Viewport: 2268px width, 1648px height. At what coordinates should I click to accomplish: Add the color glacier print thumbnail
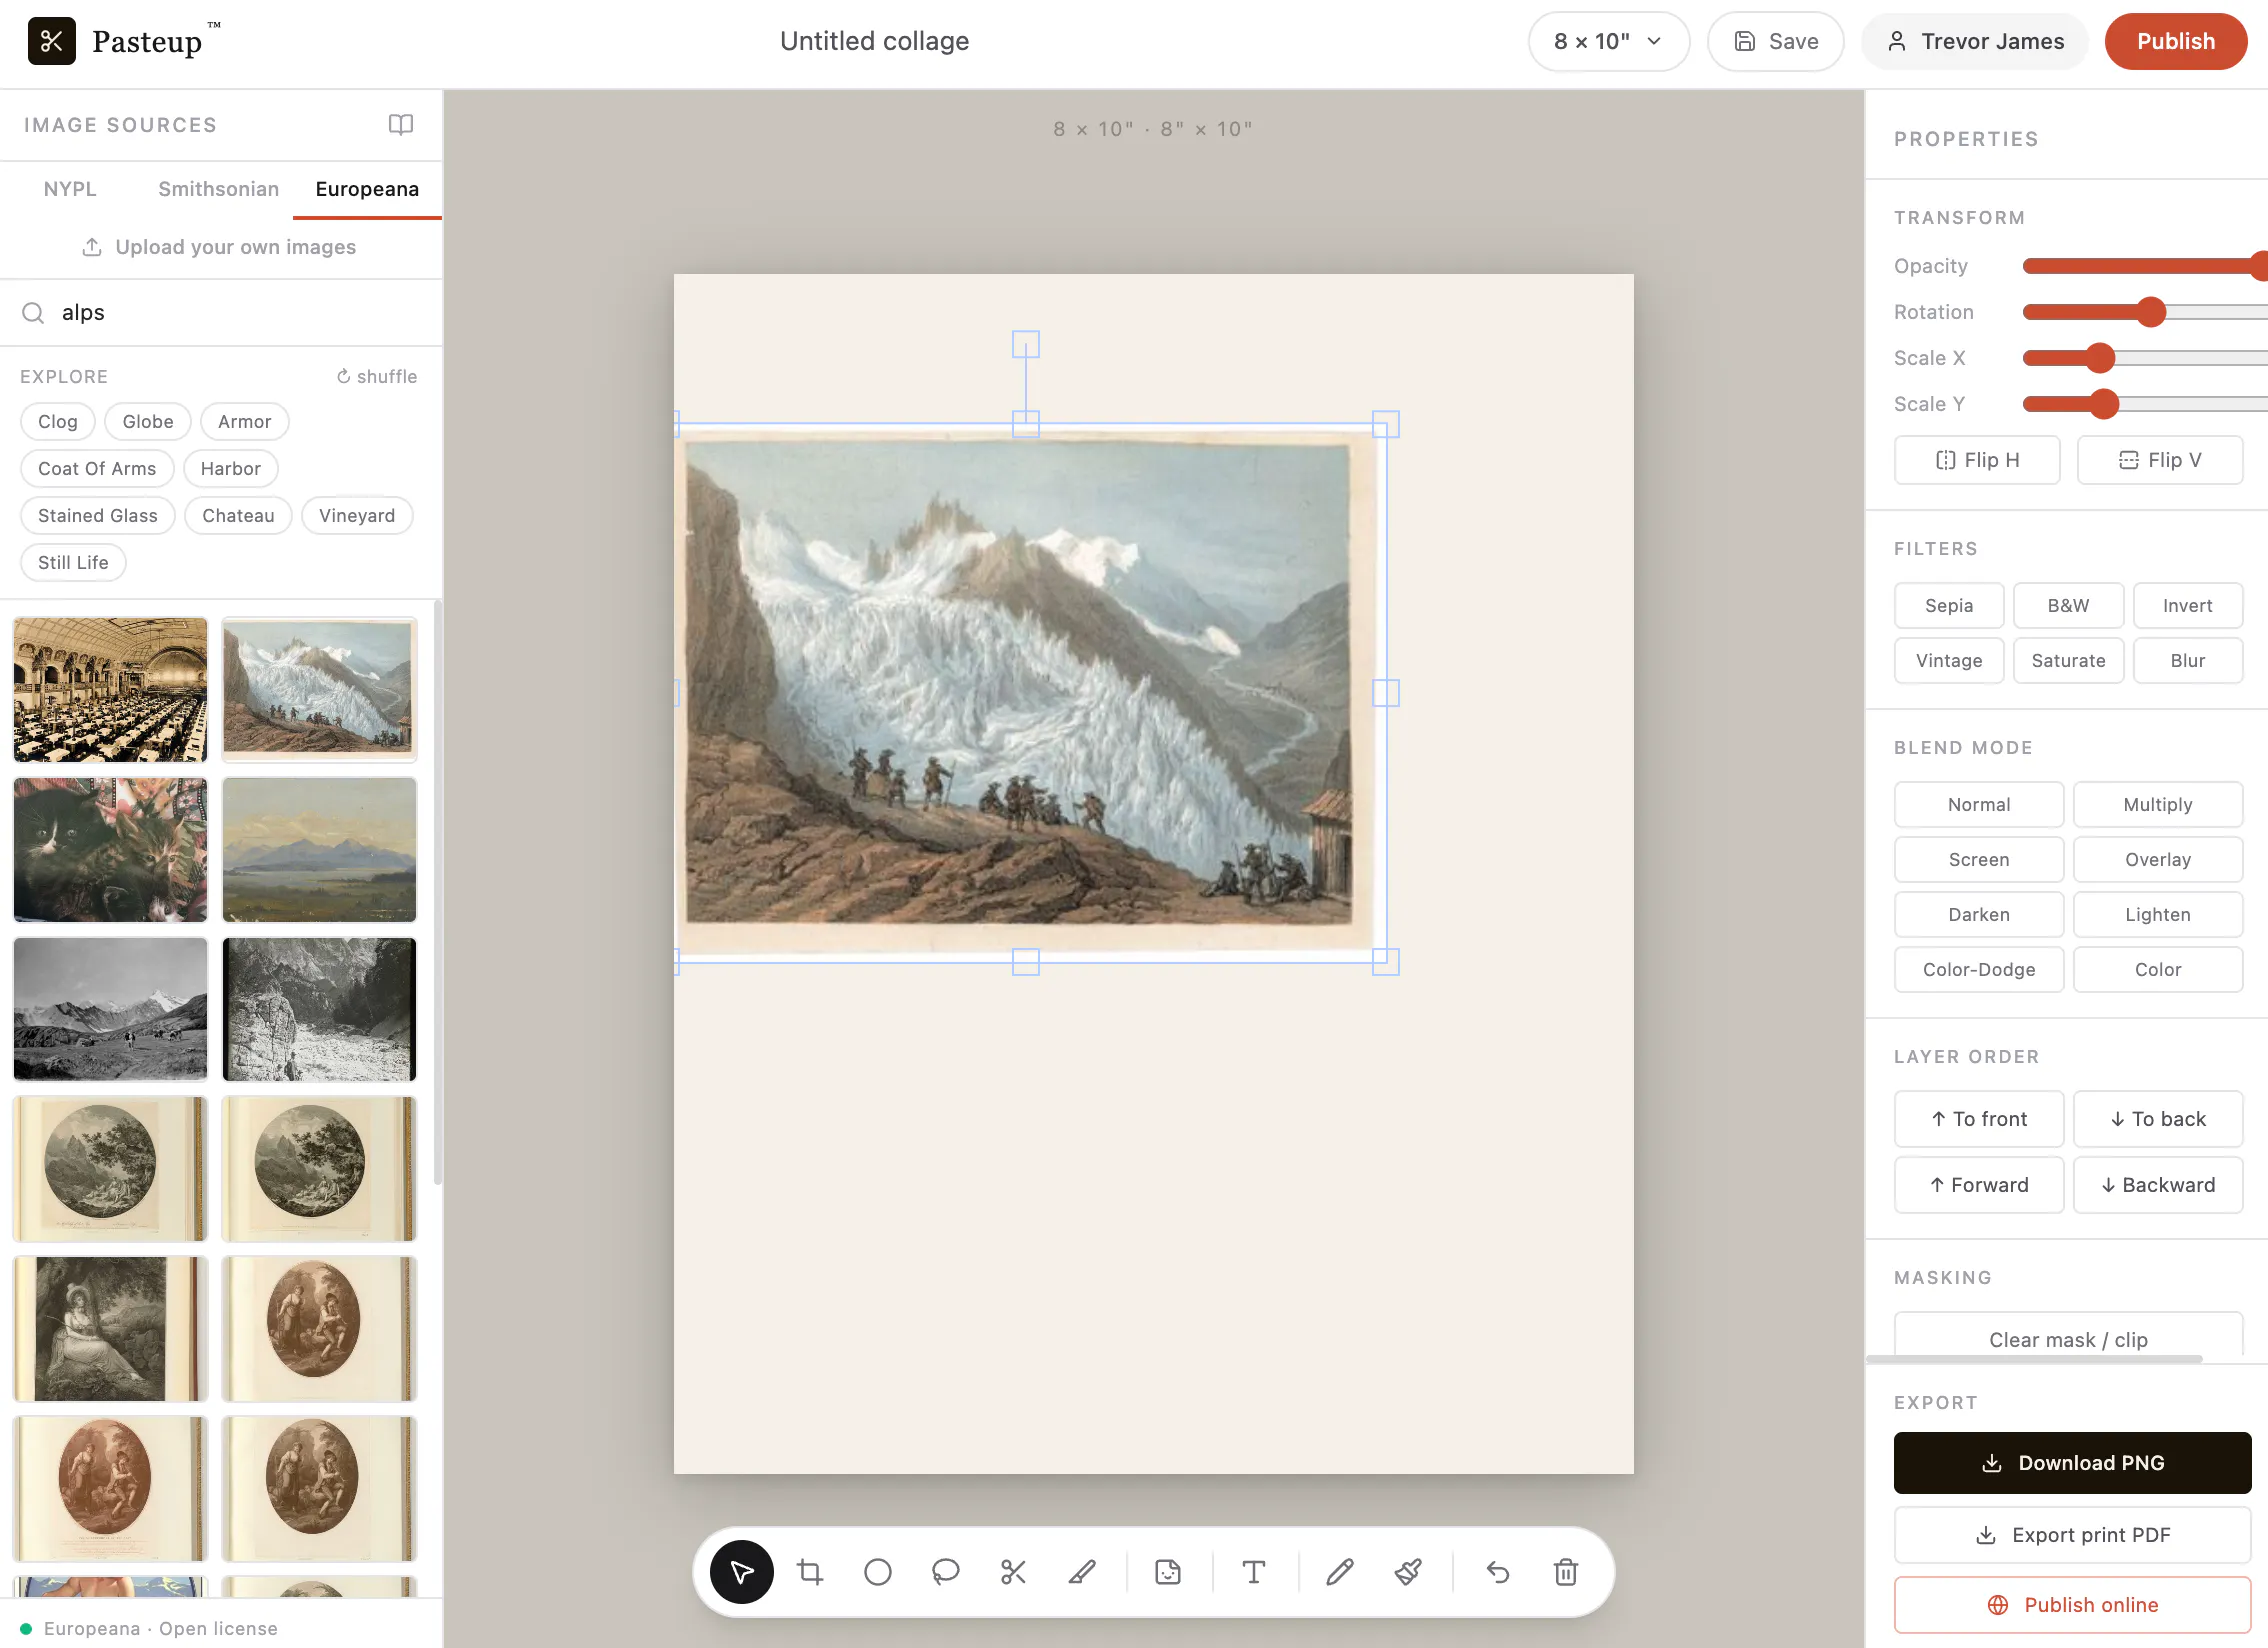(319, 690)
